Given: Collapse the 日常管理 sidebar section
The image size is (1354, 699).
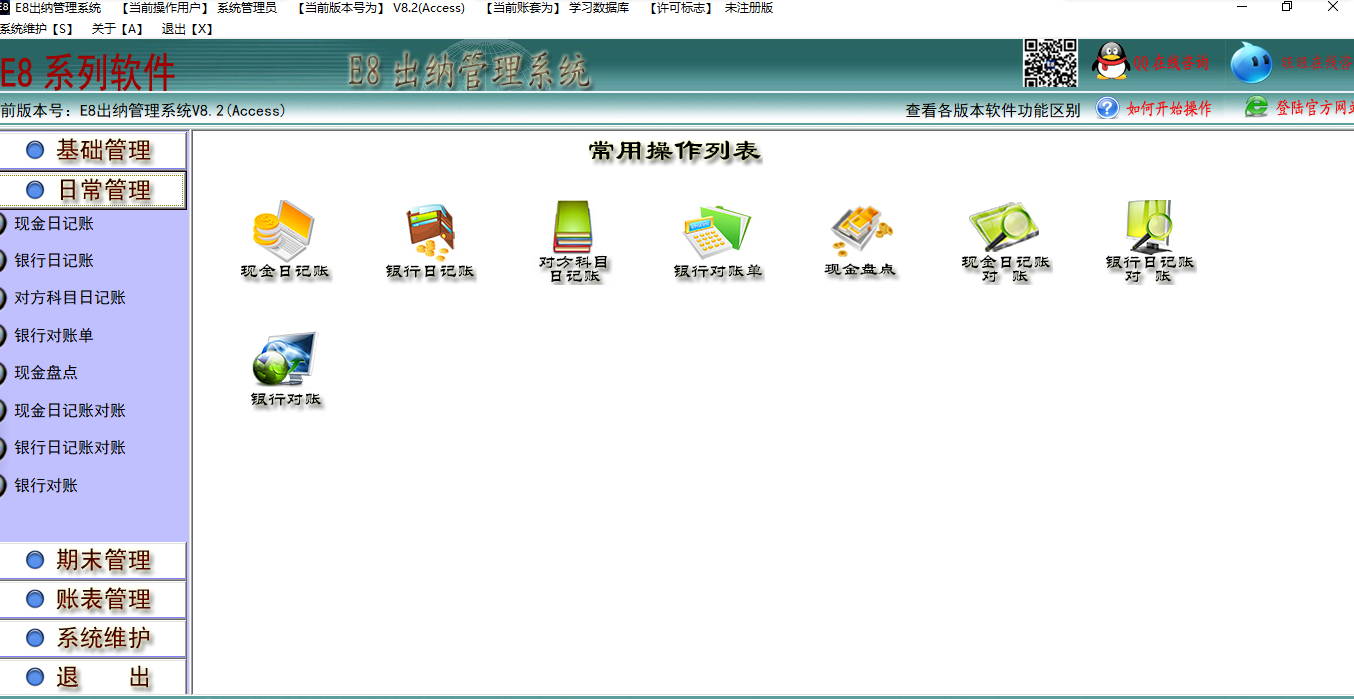Looking at the screenshot, I should click(x=93, y=190).
